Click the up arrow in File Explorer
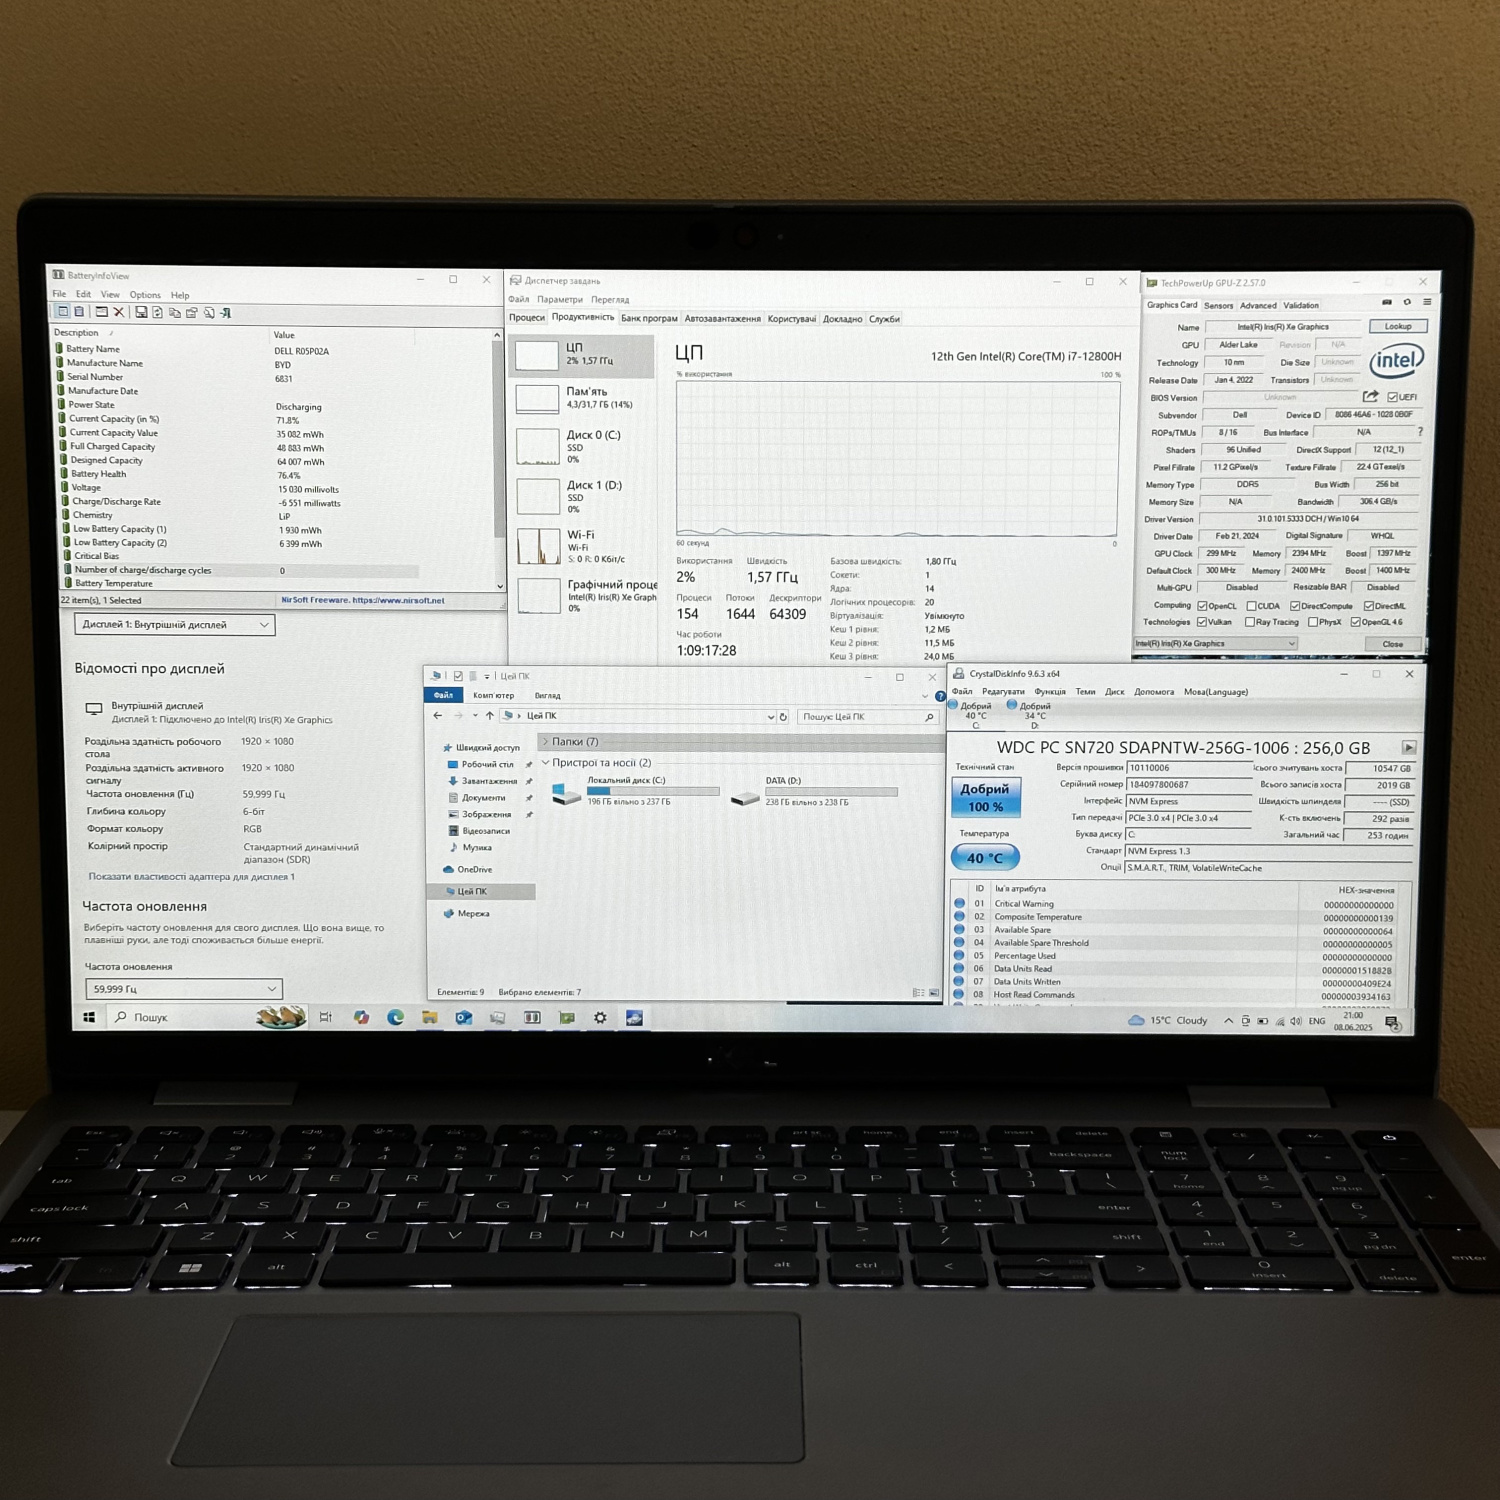This screenshot has height=1500, width=1500. 489,716
